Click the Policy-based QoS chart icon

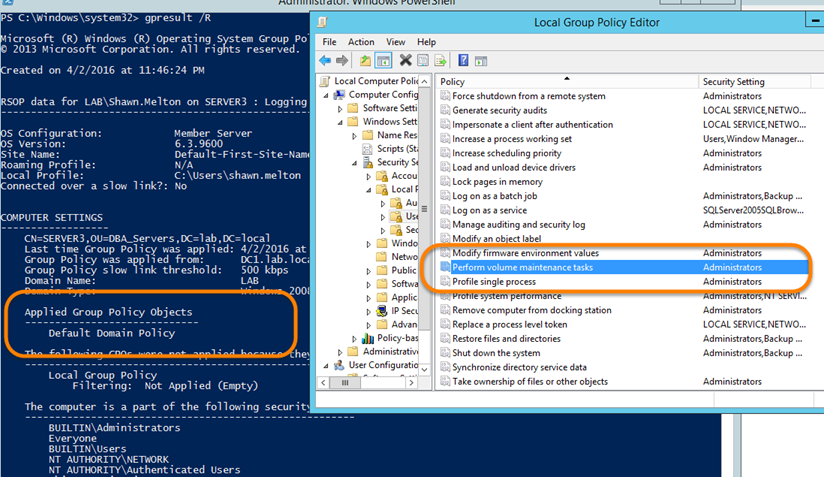368,338
